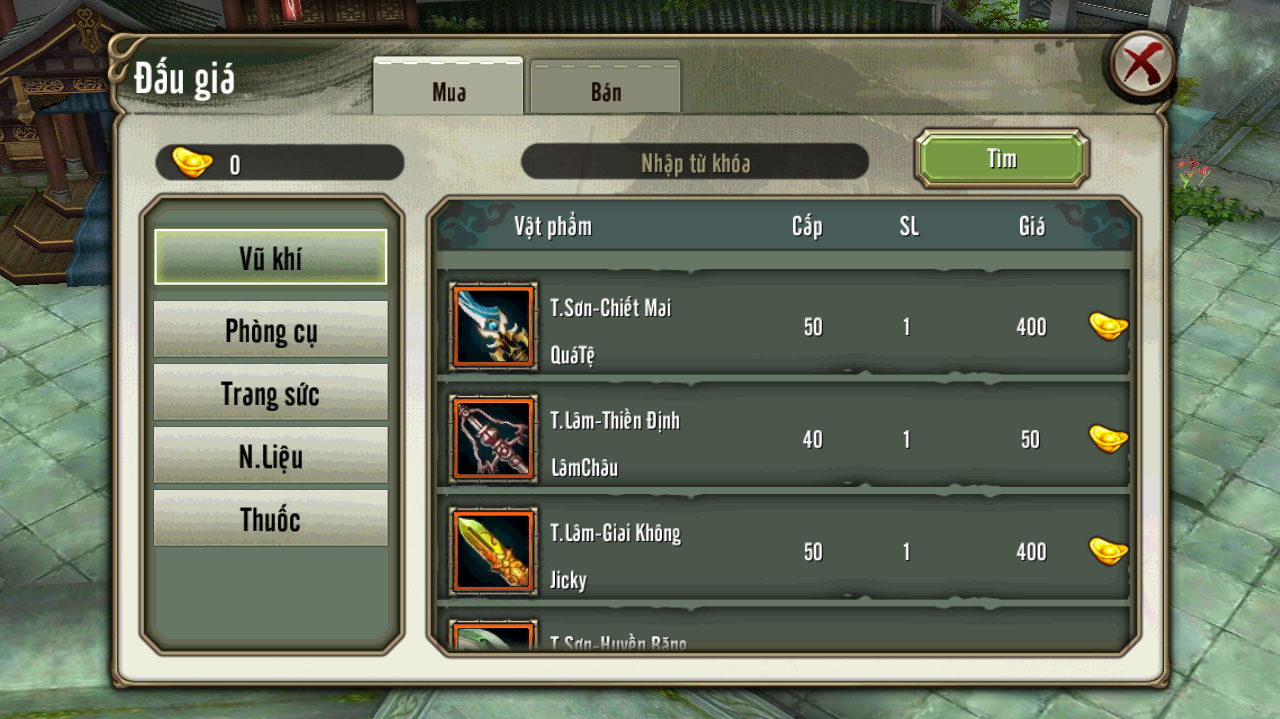Click the gold ingot balance icon

click(x=192, y=162)
